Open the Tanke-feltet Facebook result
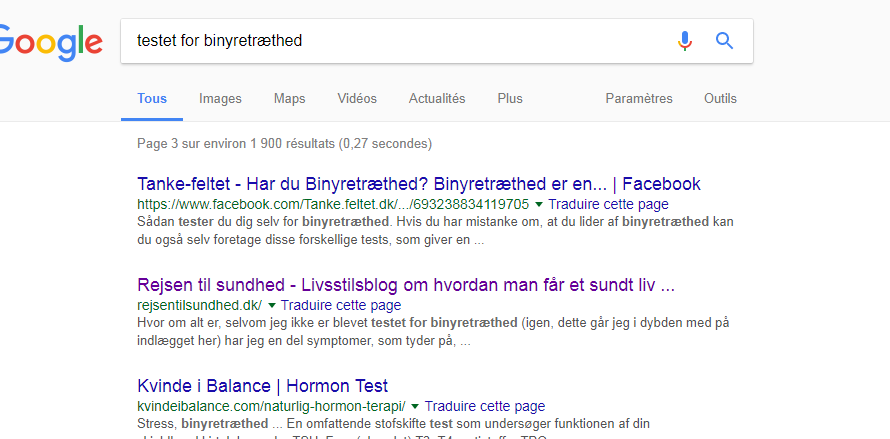890x439 pixels. (419, 184)
